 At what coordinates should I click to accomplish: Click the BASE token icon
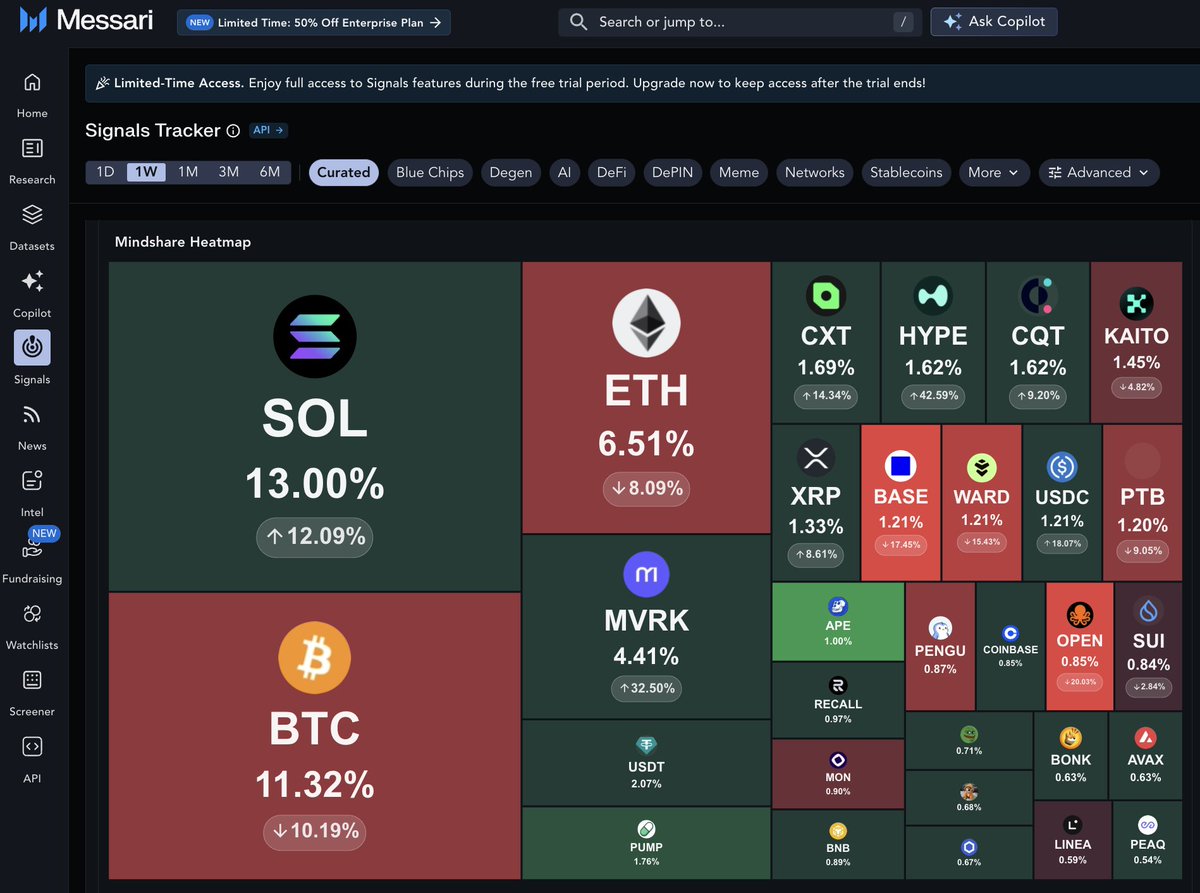point(901,466)
